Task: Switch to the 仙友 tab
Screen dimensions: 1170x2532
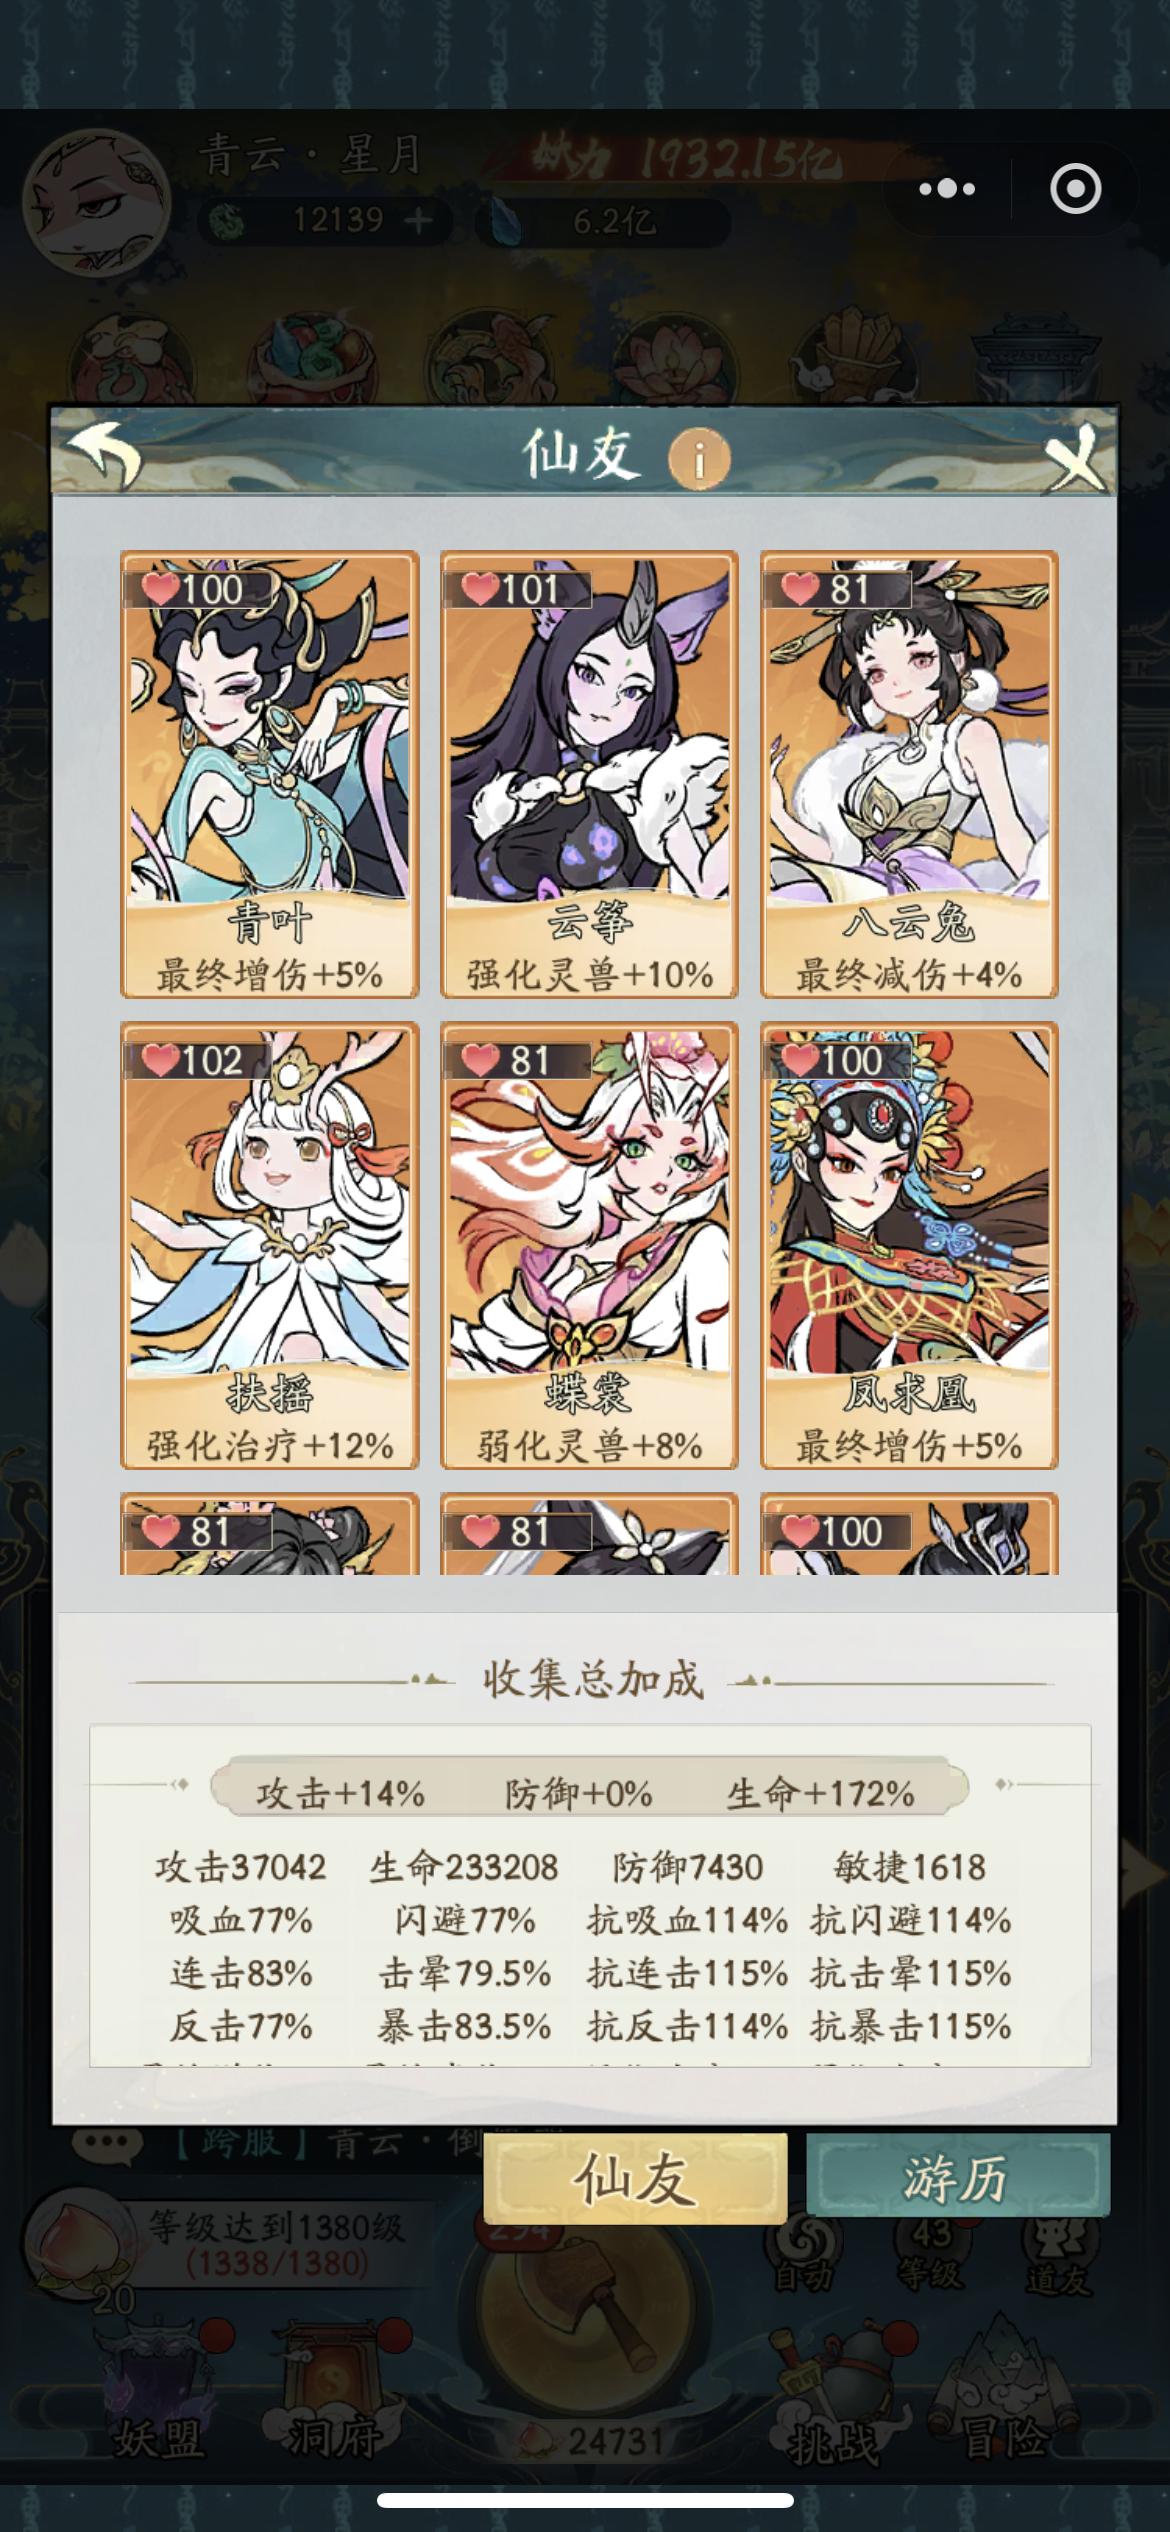Action: [x=635, y=2178]
